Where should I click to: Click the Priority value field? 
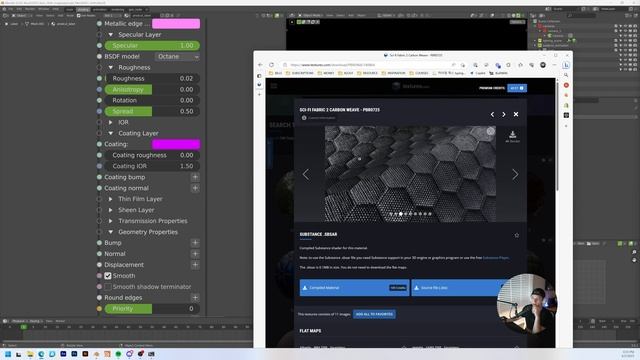click(x=152, y=309)
